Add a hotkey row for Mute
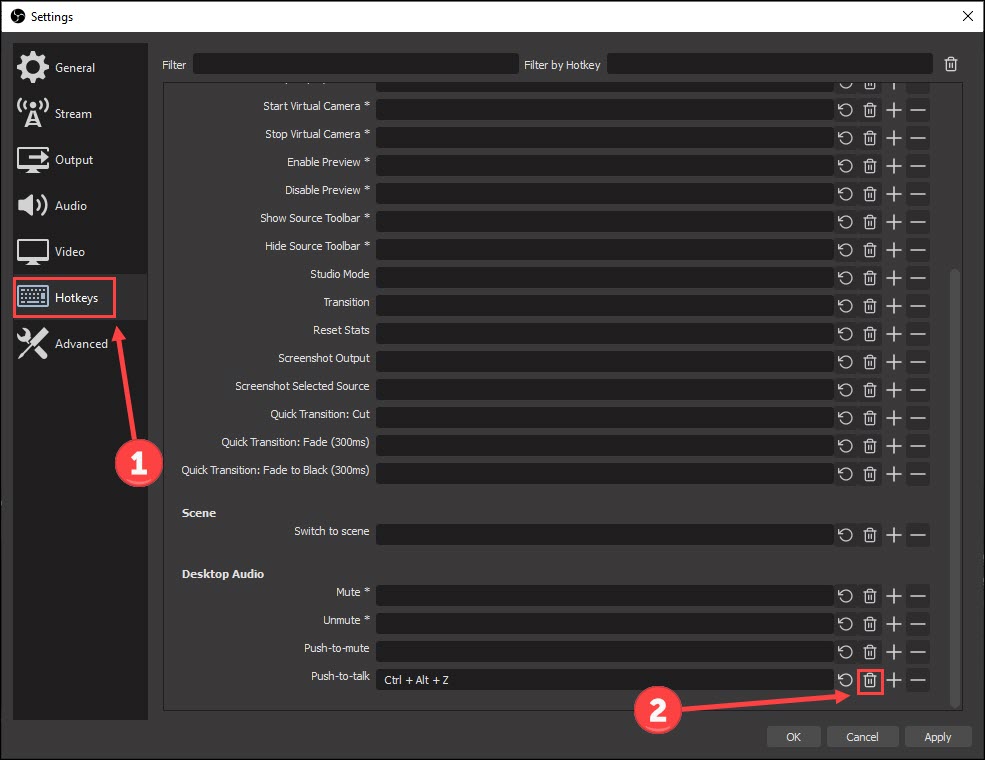Viewport: 985px width, 760px height. (894, 596)
